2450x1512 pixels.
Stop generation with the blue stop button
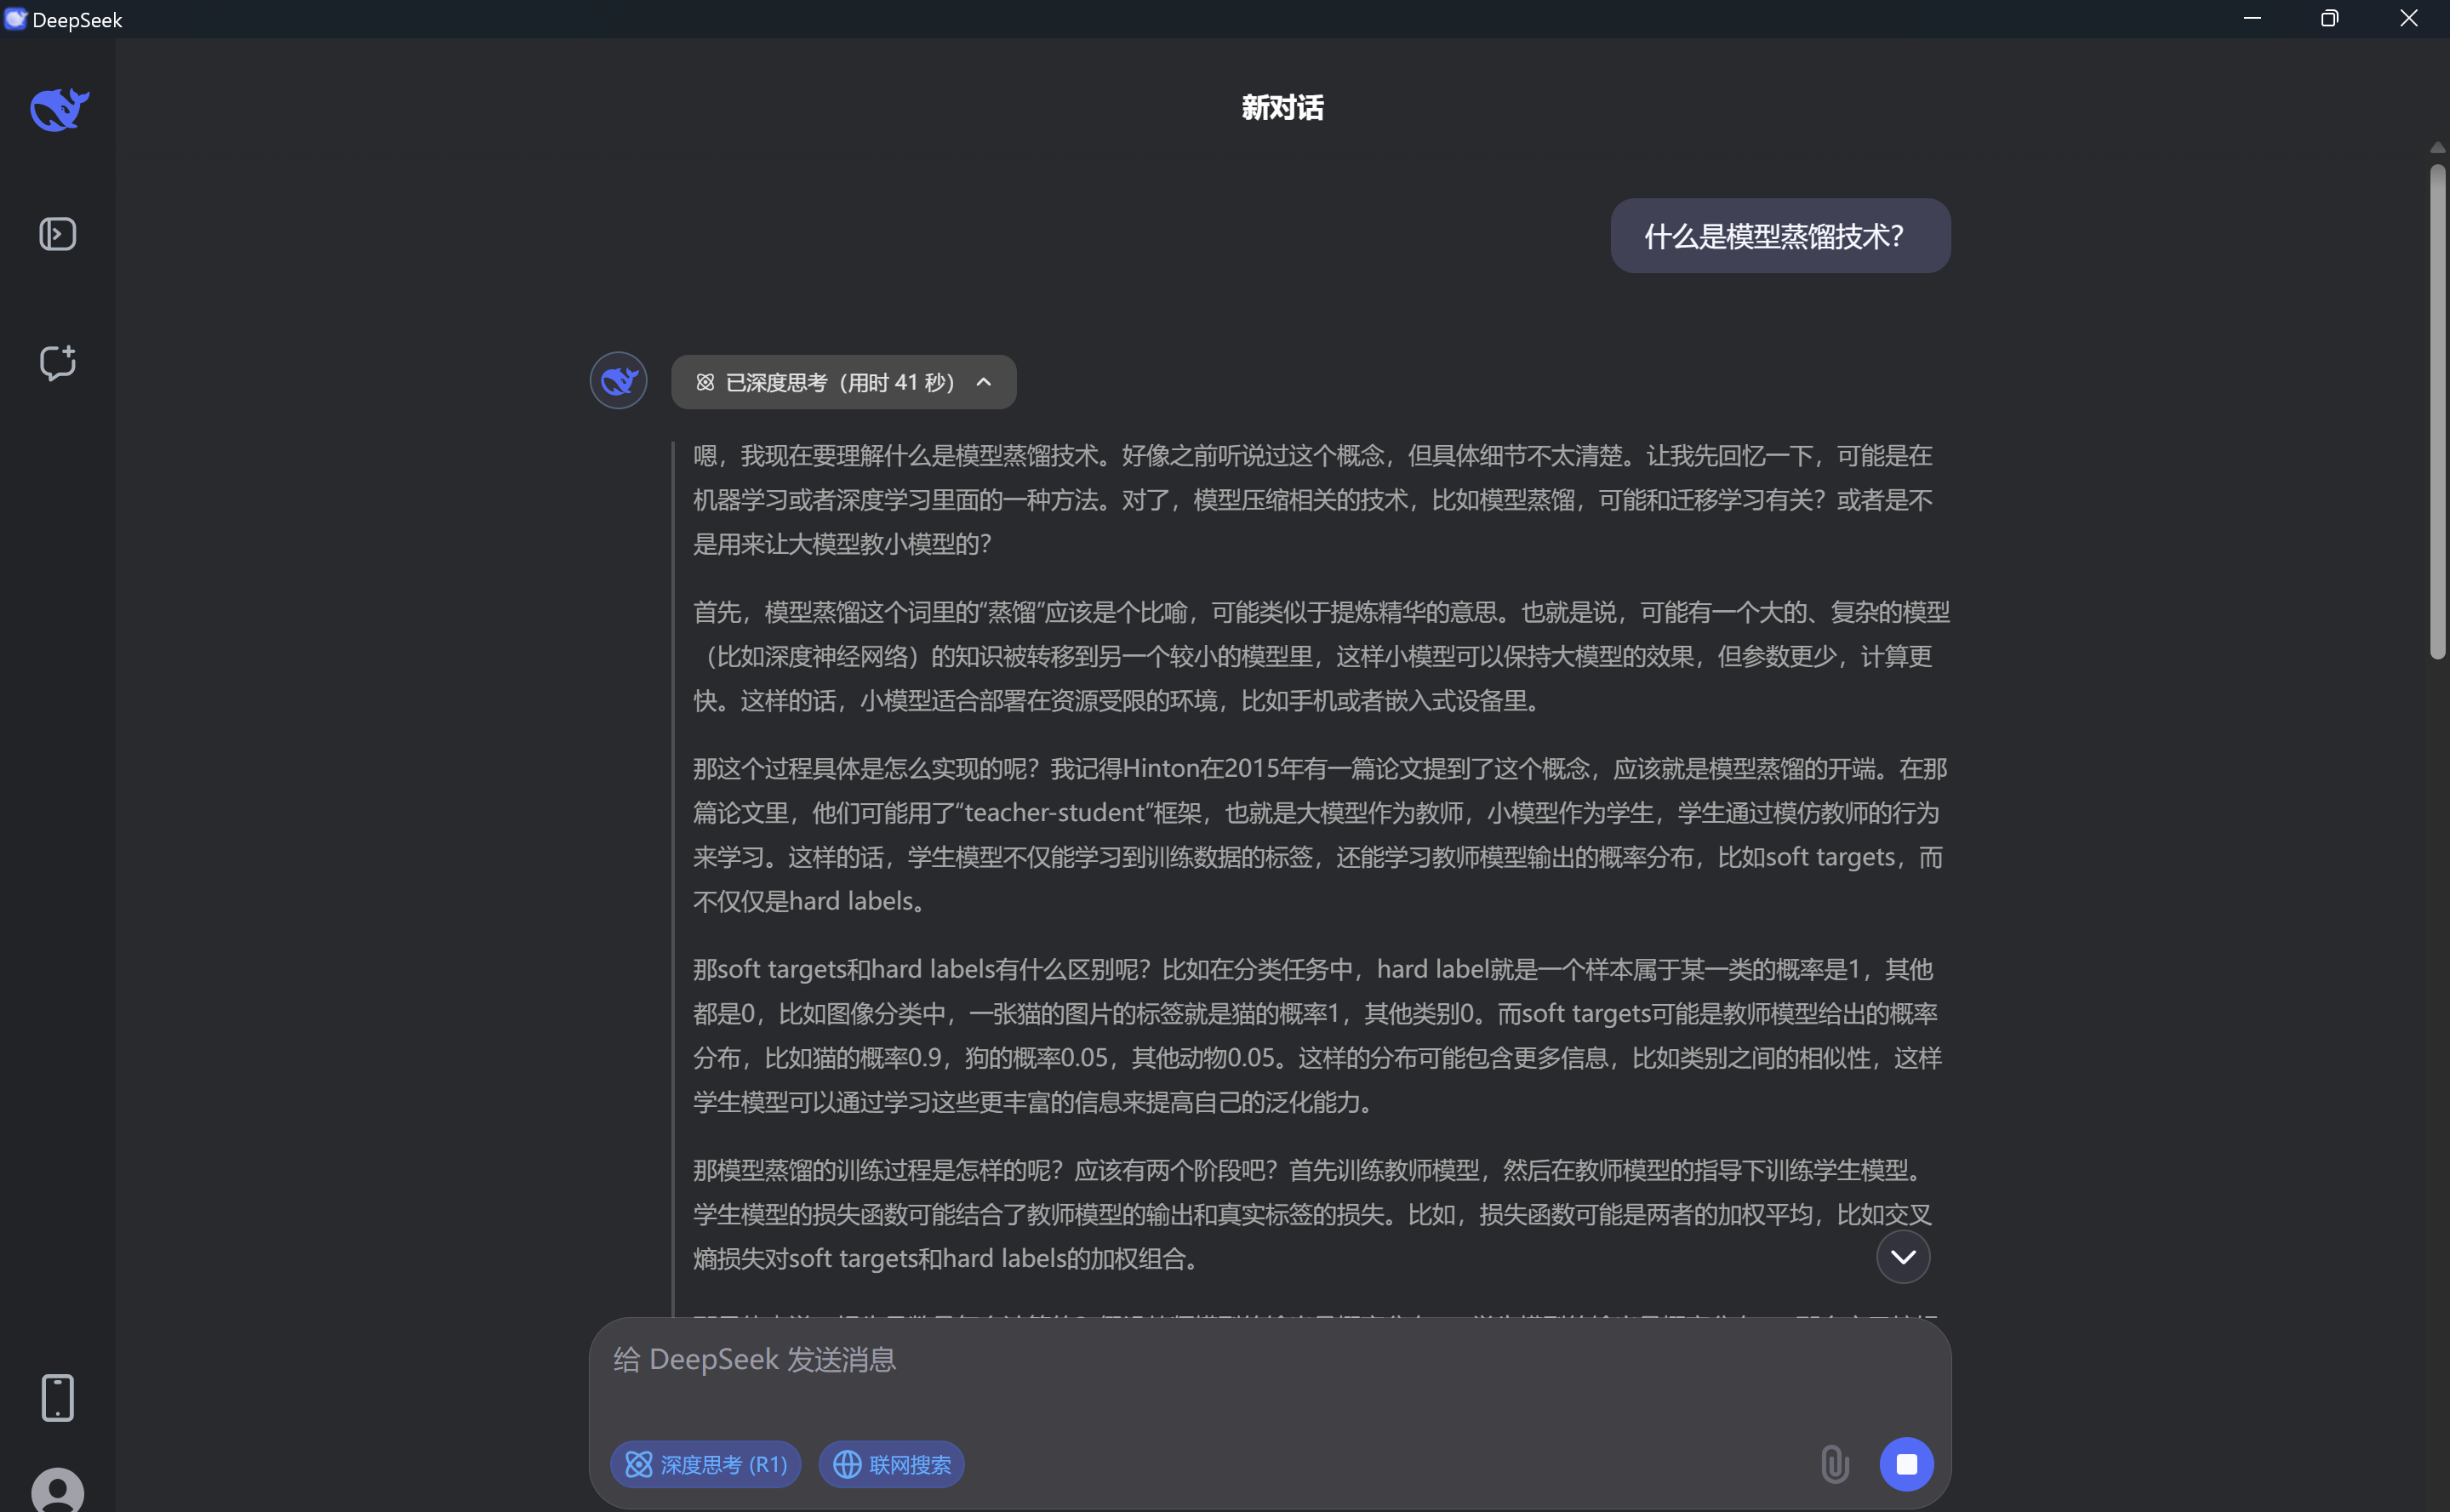(x=1906, y=1464)
